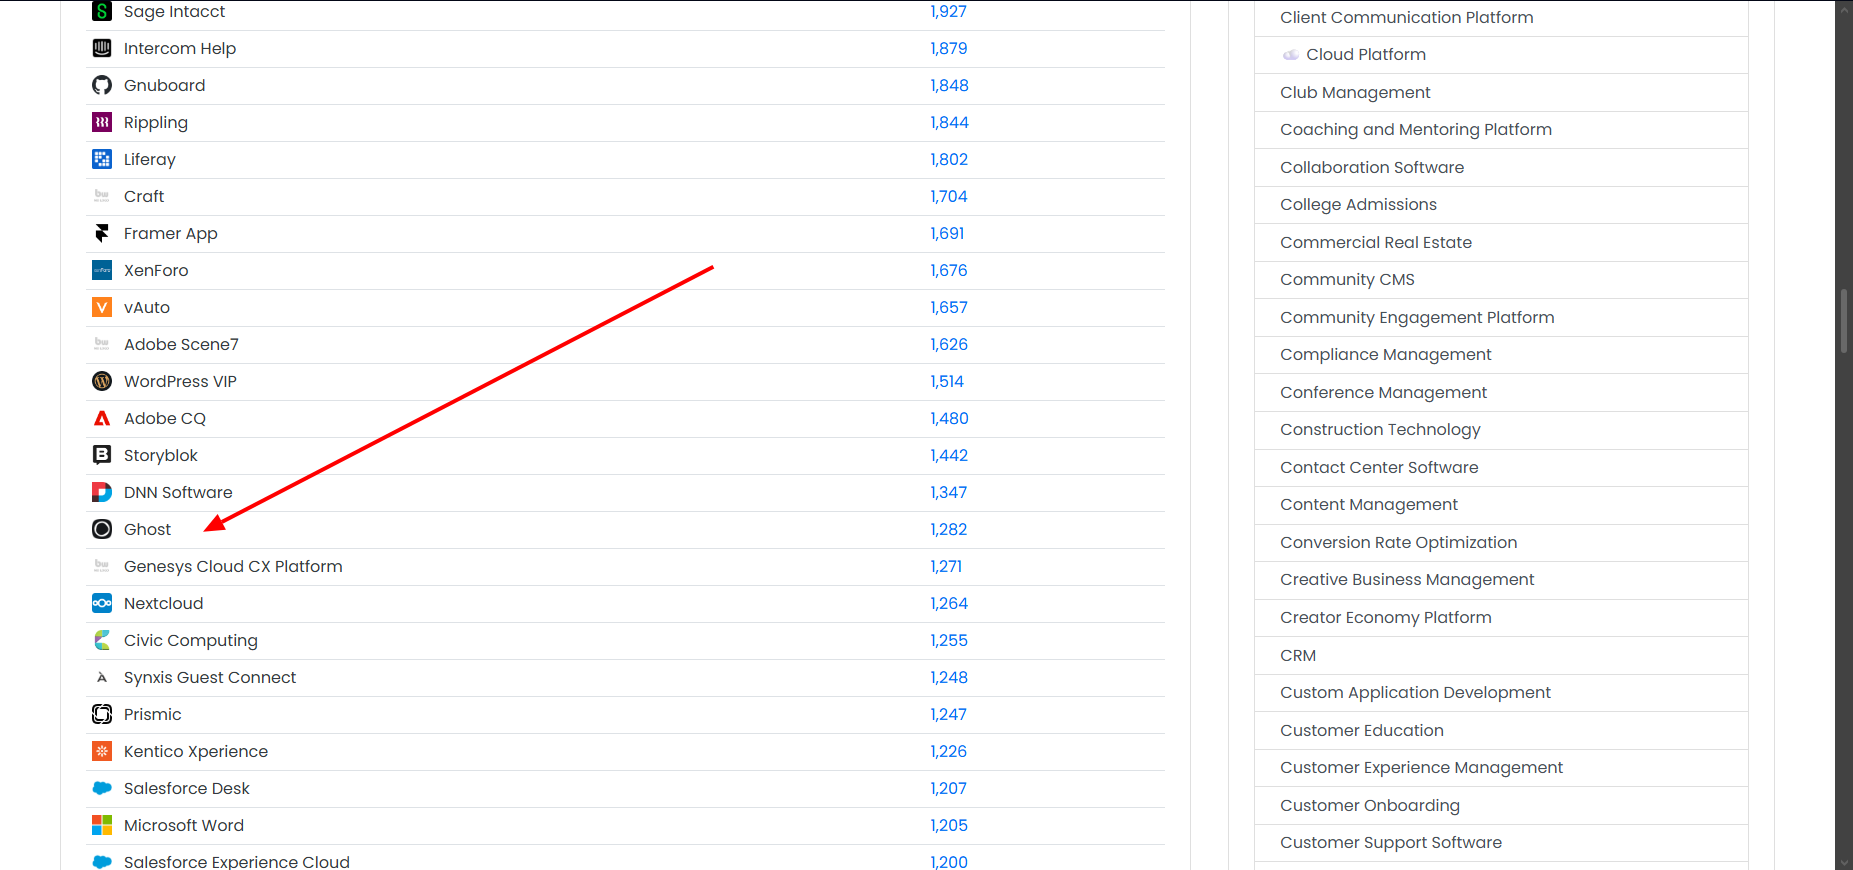The height and width of the screenshot is (870, 1853).
Task: Click the Synxis Guest Connect logo icon
Action: click(102, 677)
